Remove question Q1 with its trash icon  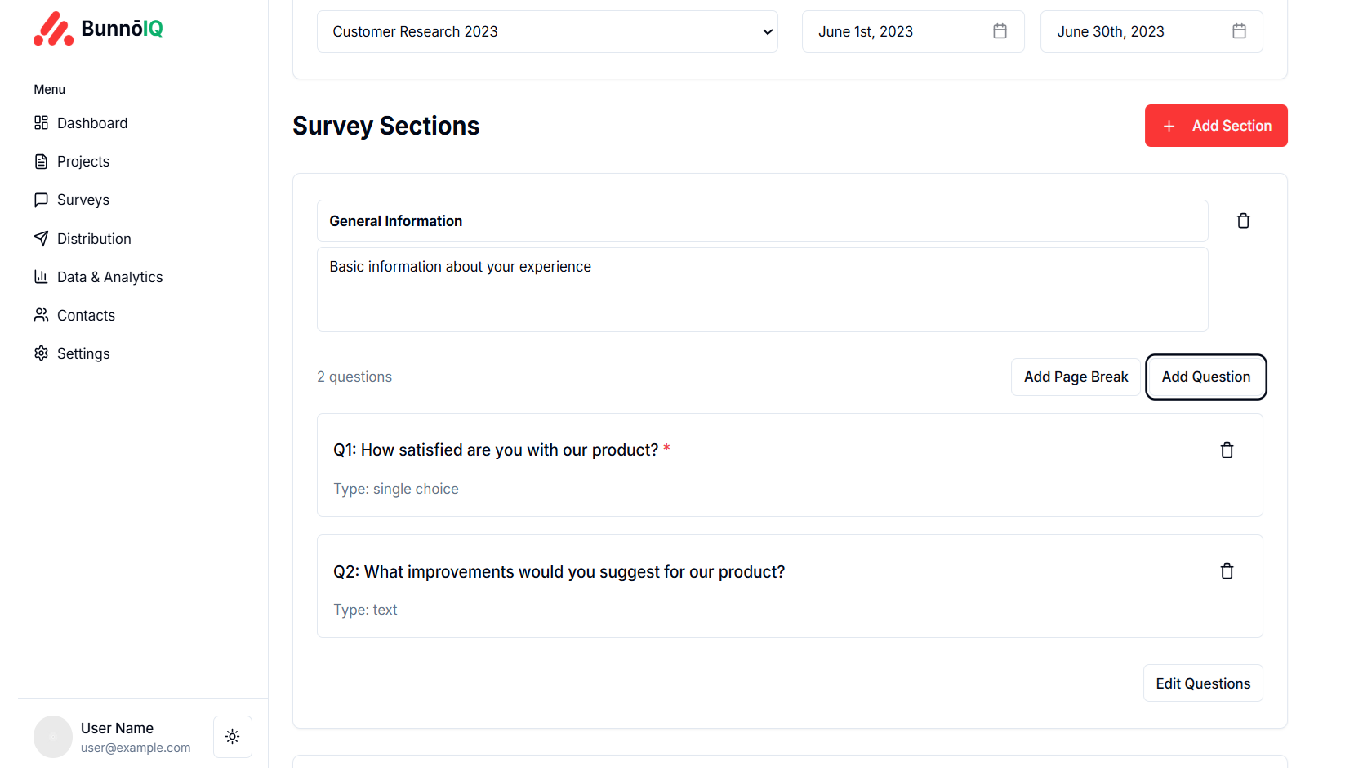[1227, 450]
